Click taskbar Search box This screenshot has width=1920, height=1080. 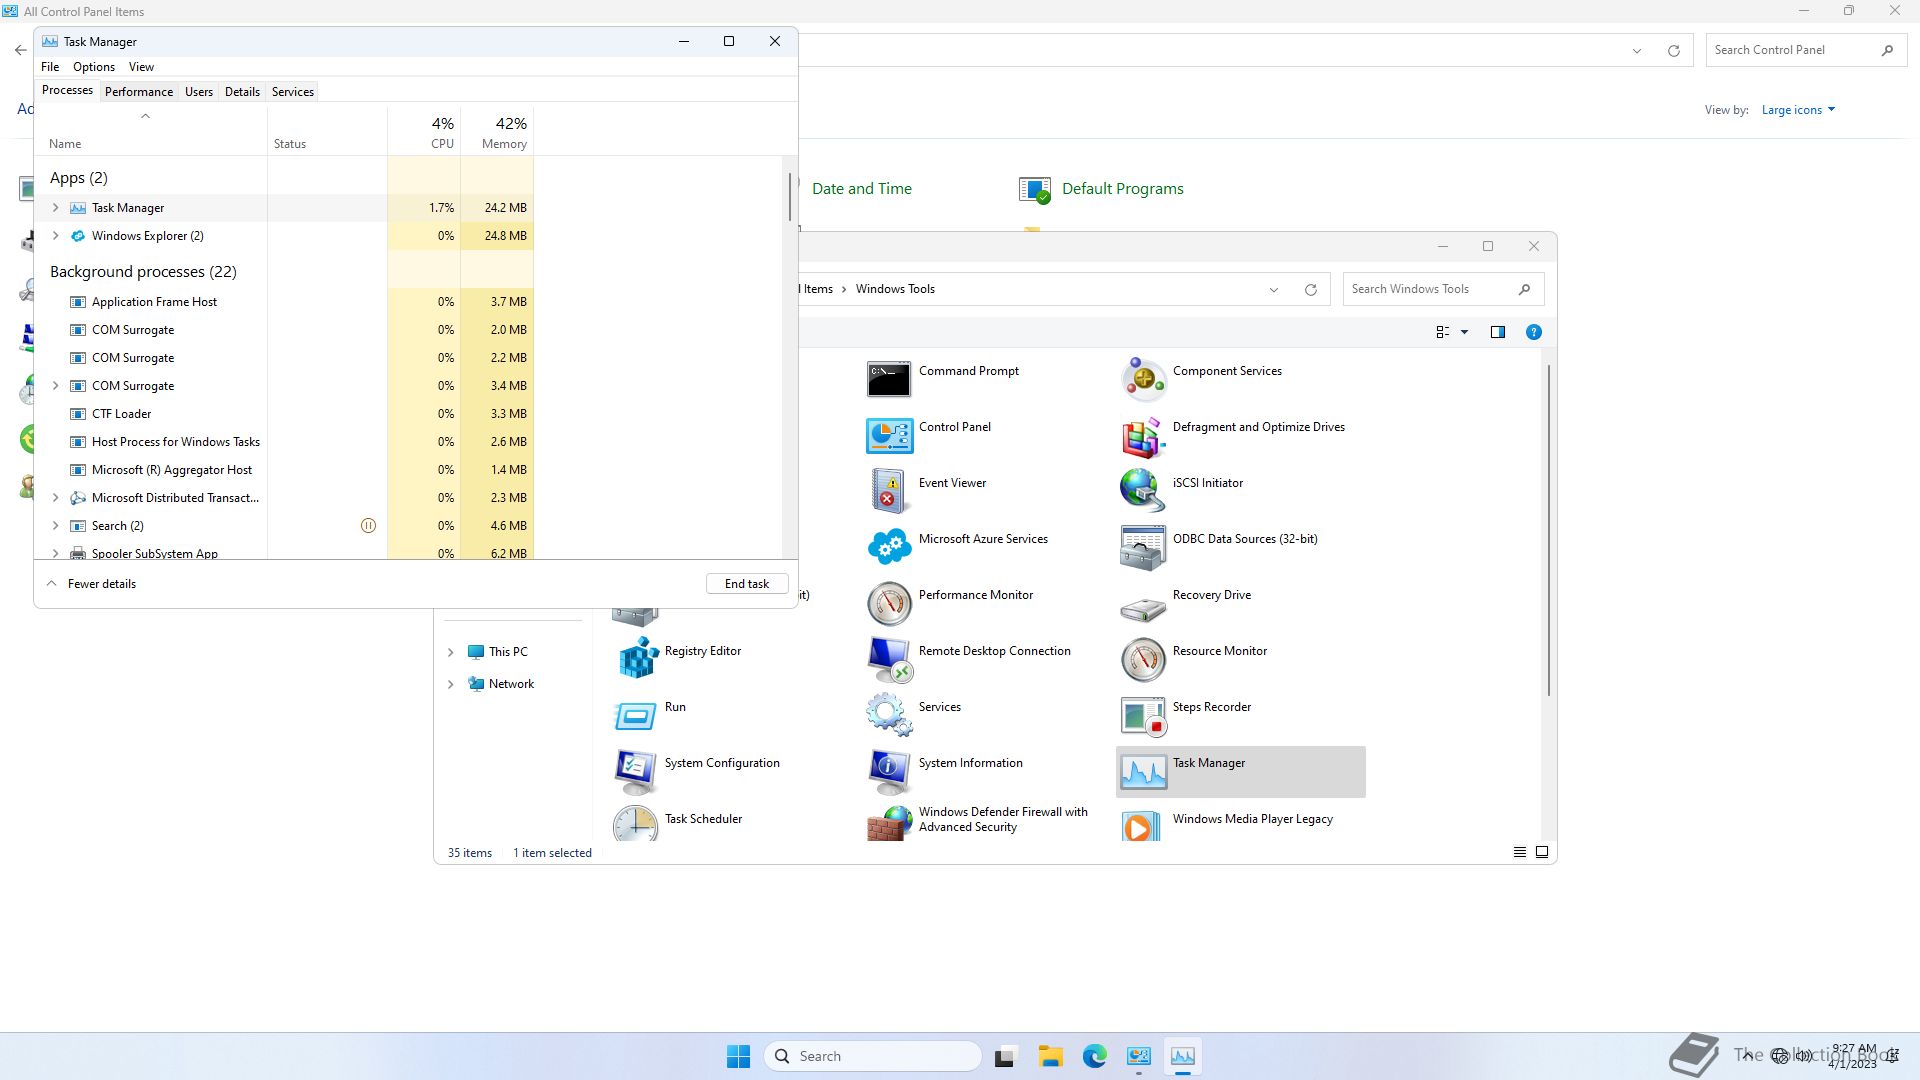(872, 1056)
